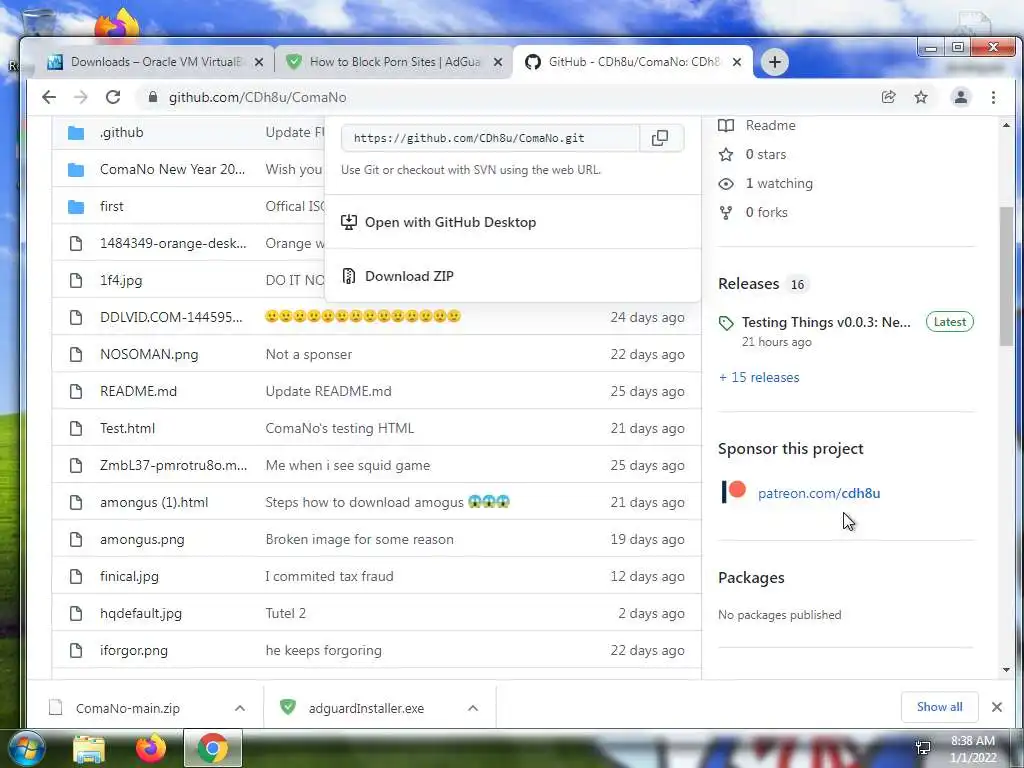Viewport: 1024px width, 768px height.
Task: Open NOSOMAN.png file
Action: 149,355
